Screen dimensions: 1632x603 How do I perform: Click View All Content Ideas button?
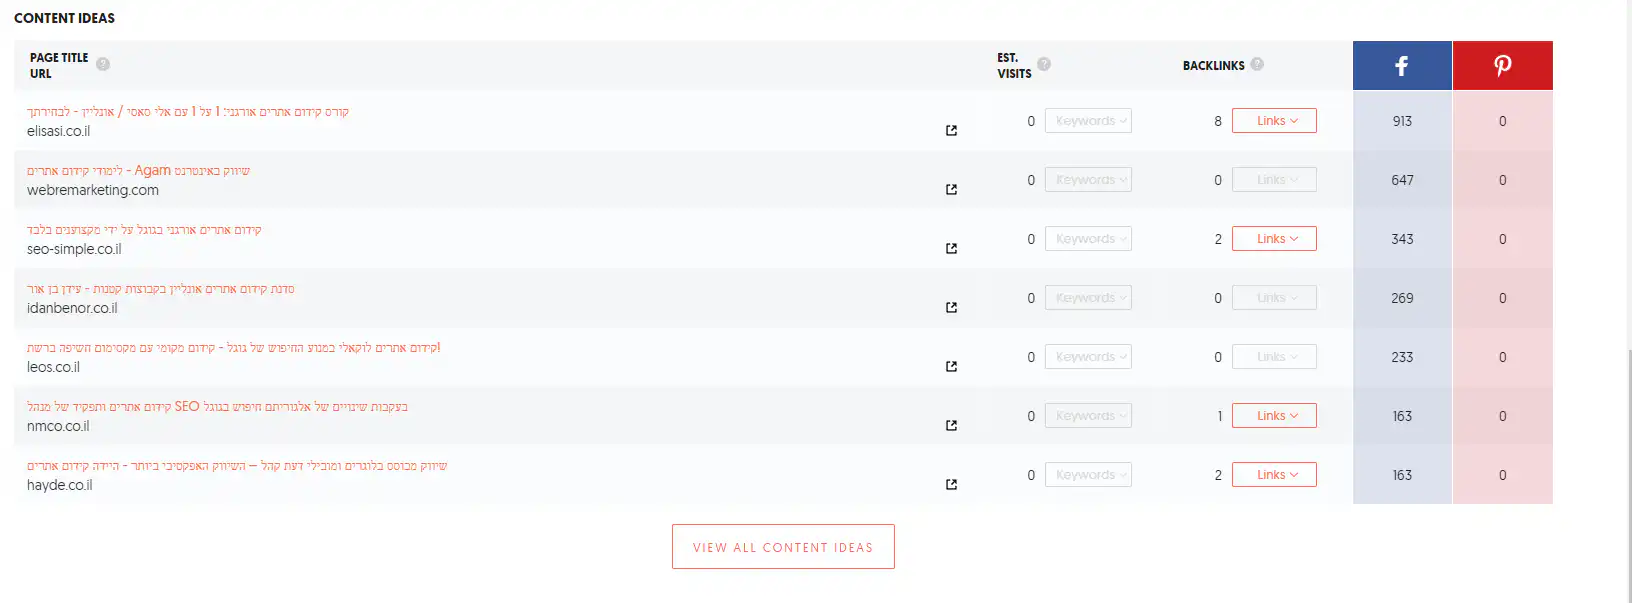[x=783, y=547]
